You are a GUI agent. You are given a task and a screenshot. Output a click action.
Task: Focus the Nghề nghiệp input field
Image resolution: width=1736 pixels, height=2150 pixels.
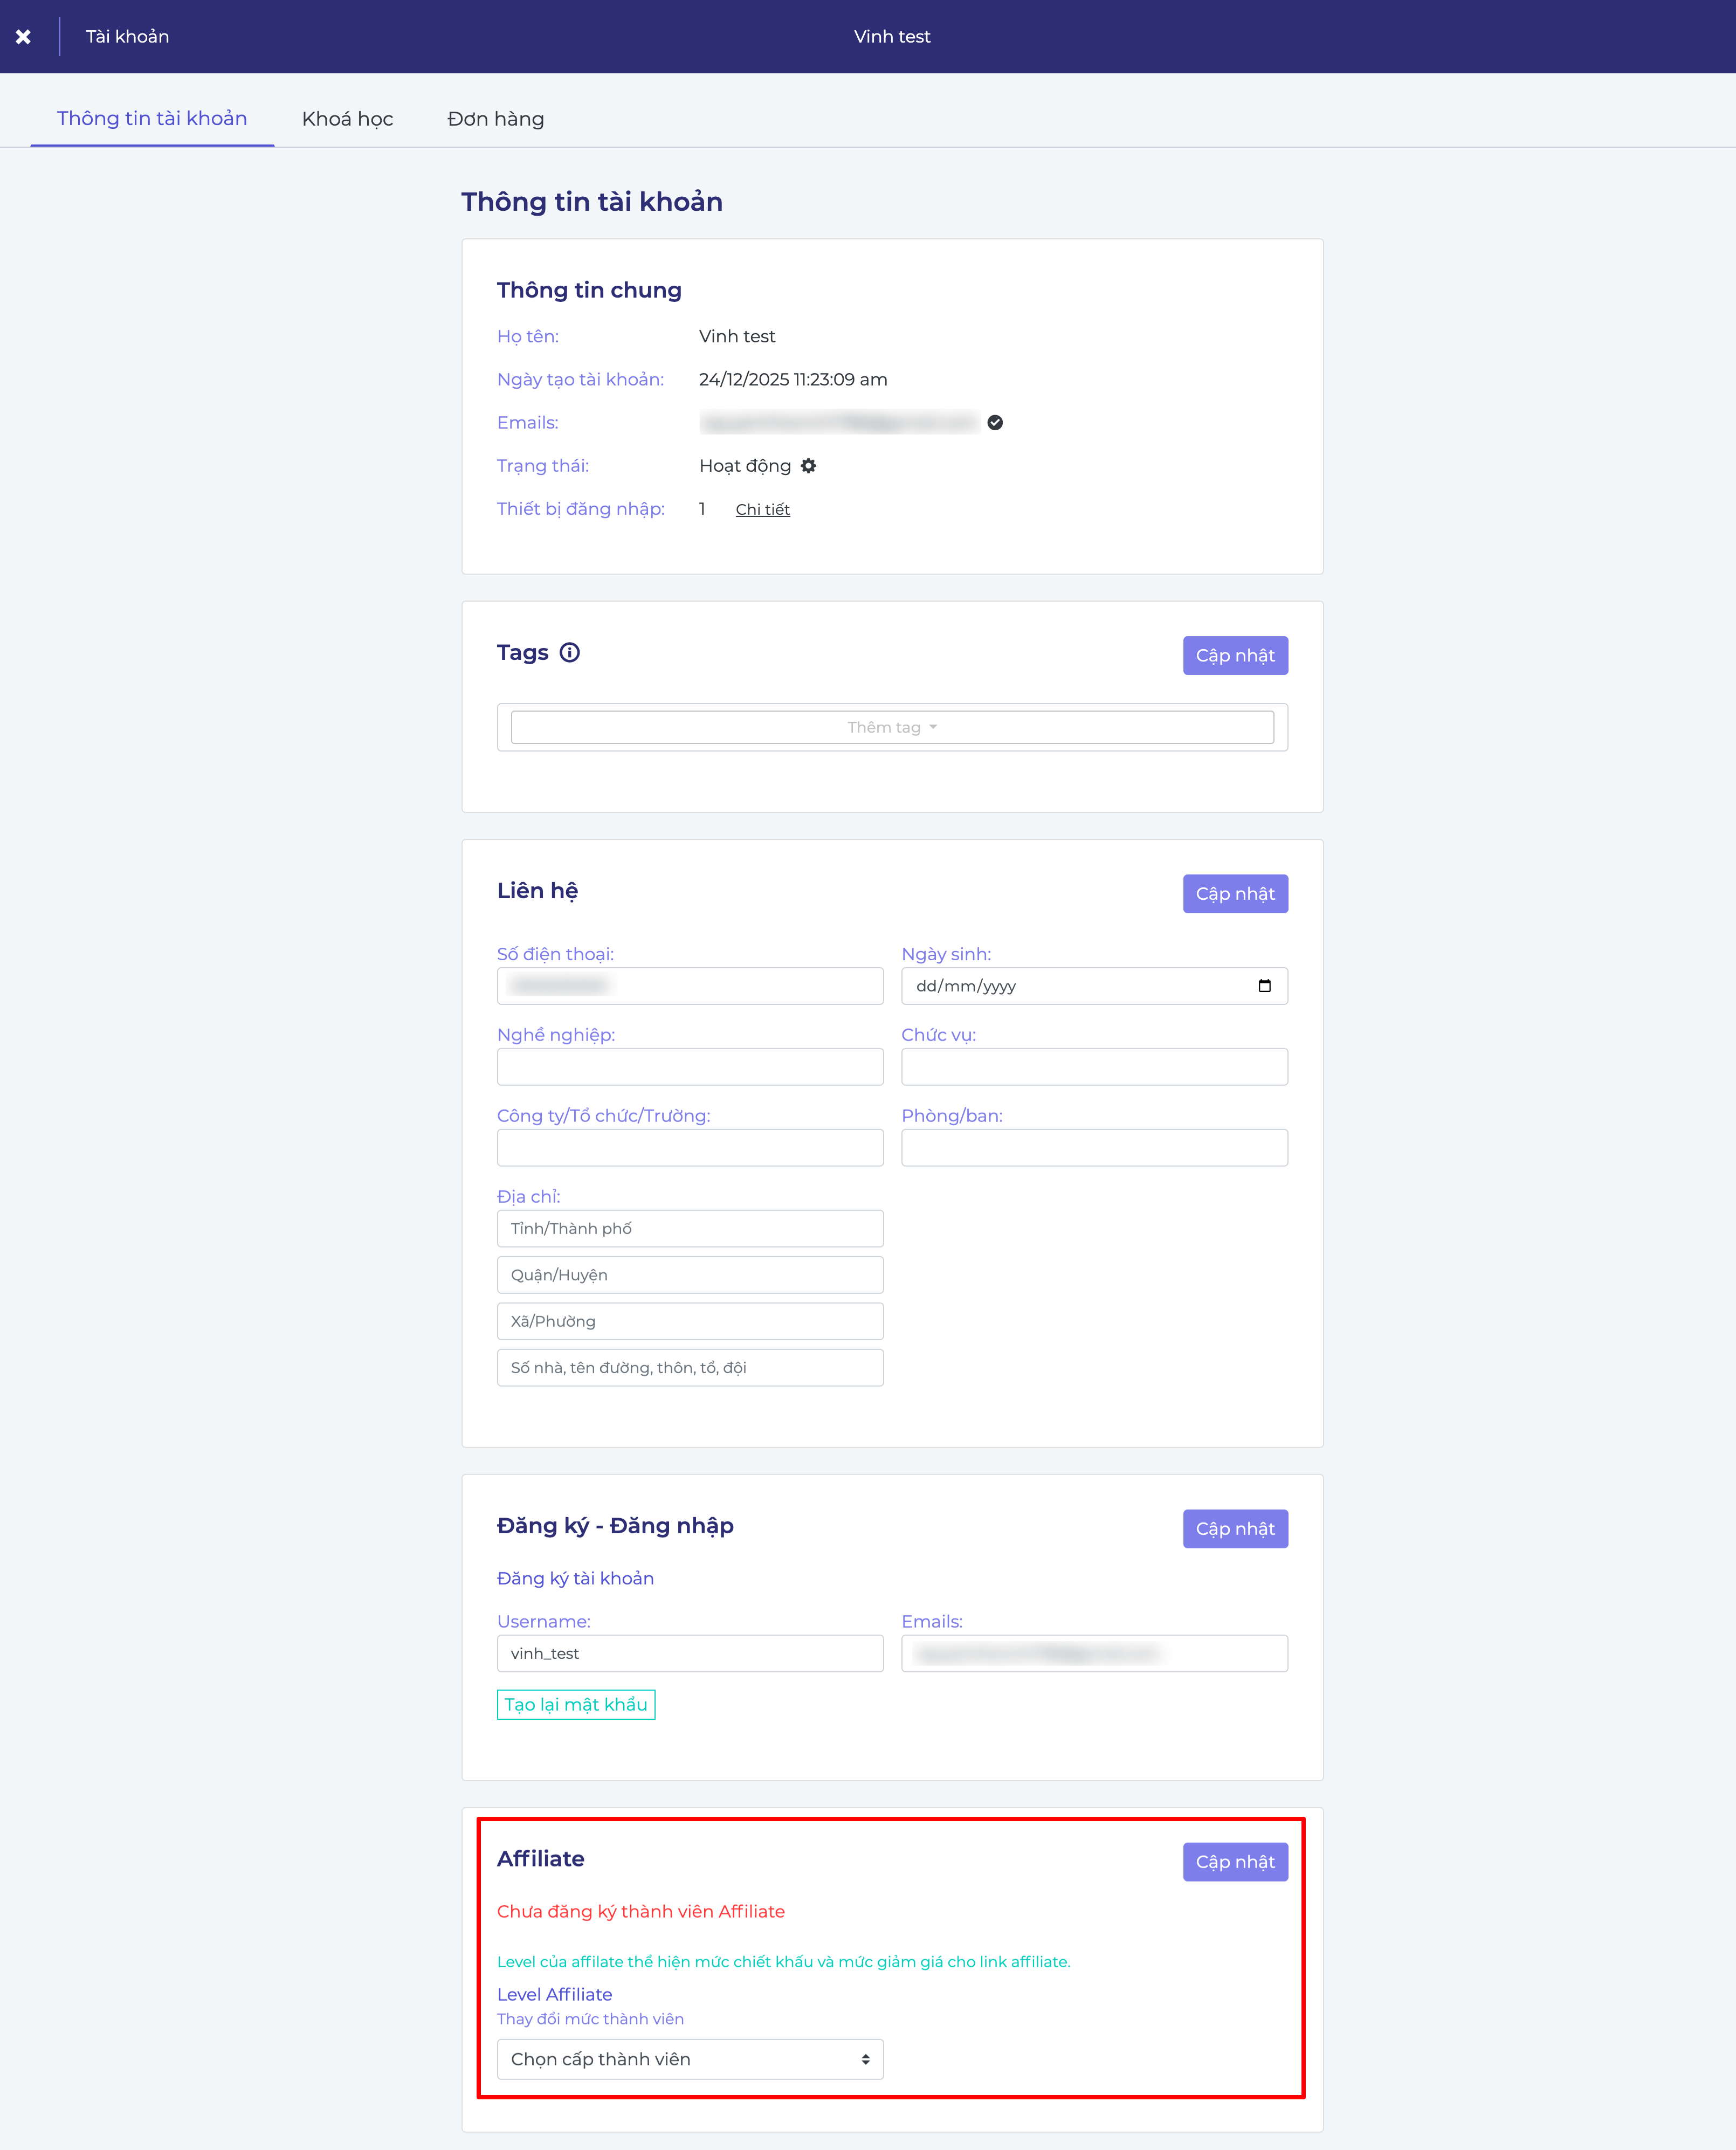690,1067
